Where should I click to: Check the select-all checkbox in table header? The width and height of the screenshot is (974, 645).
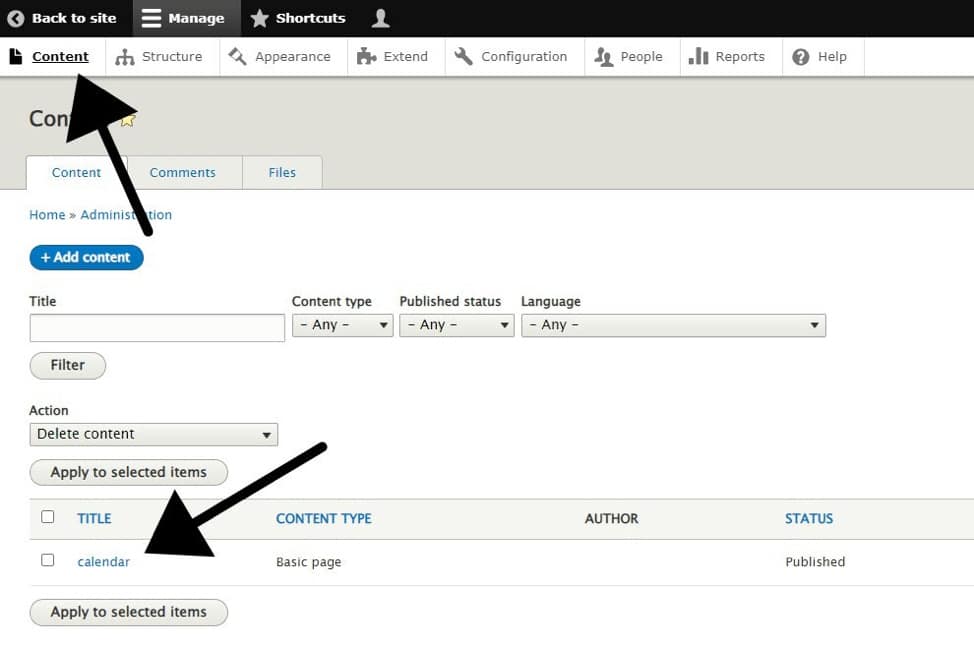pyautogui.click(x=48, y=517)
